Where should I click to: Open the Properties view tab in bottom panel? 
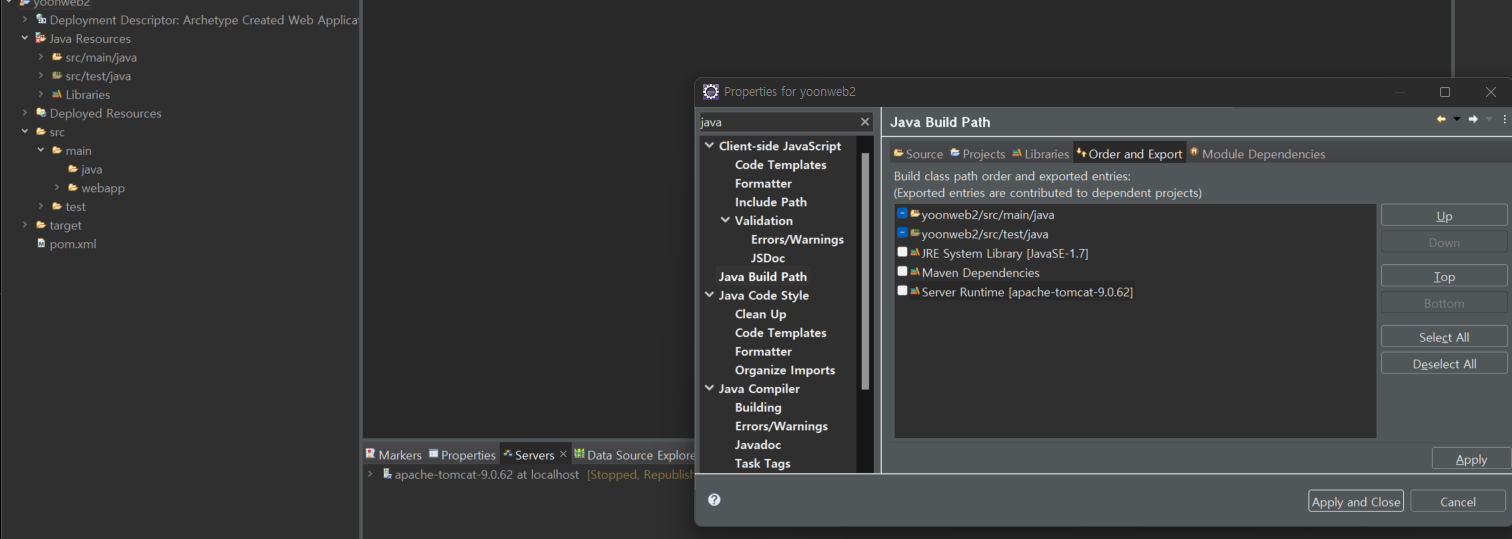pyautogui.click(x=462, y=454)
